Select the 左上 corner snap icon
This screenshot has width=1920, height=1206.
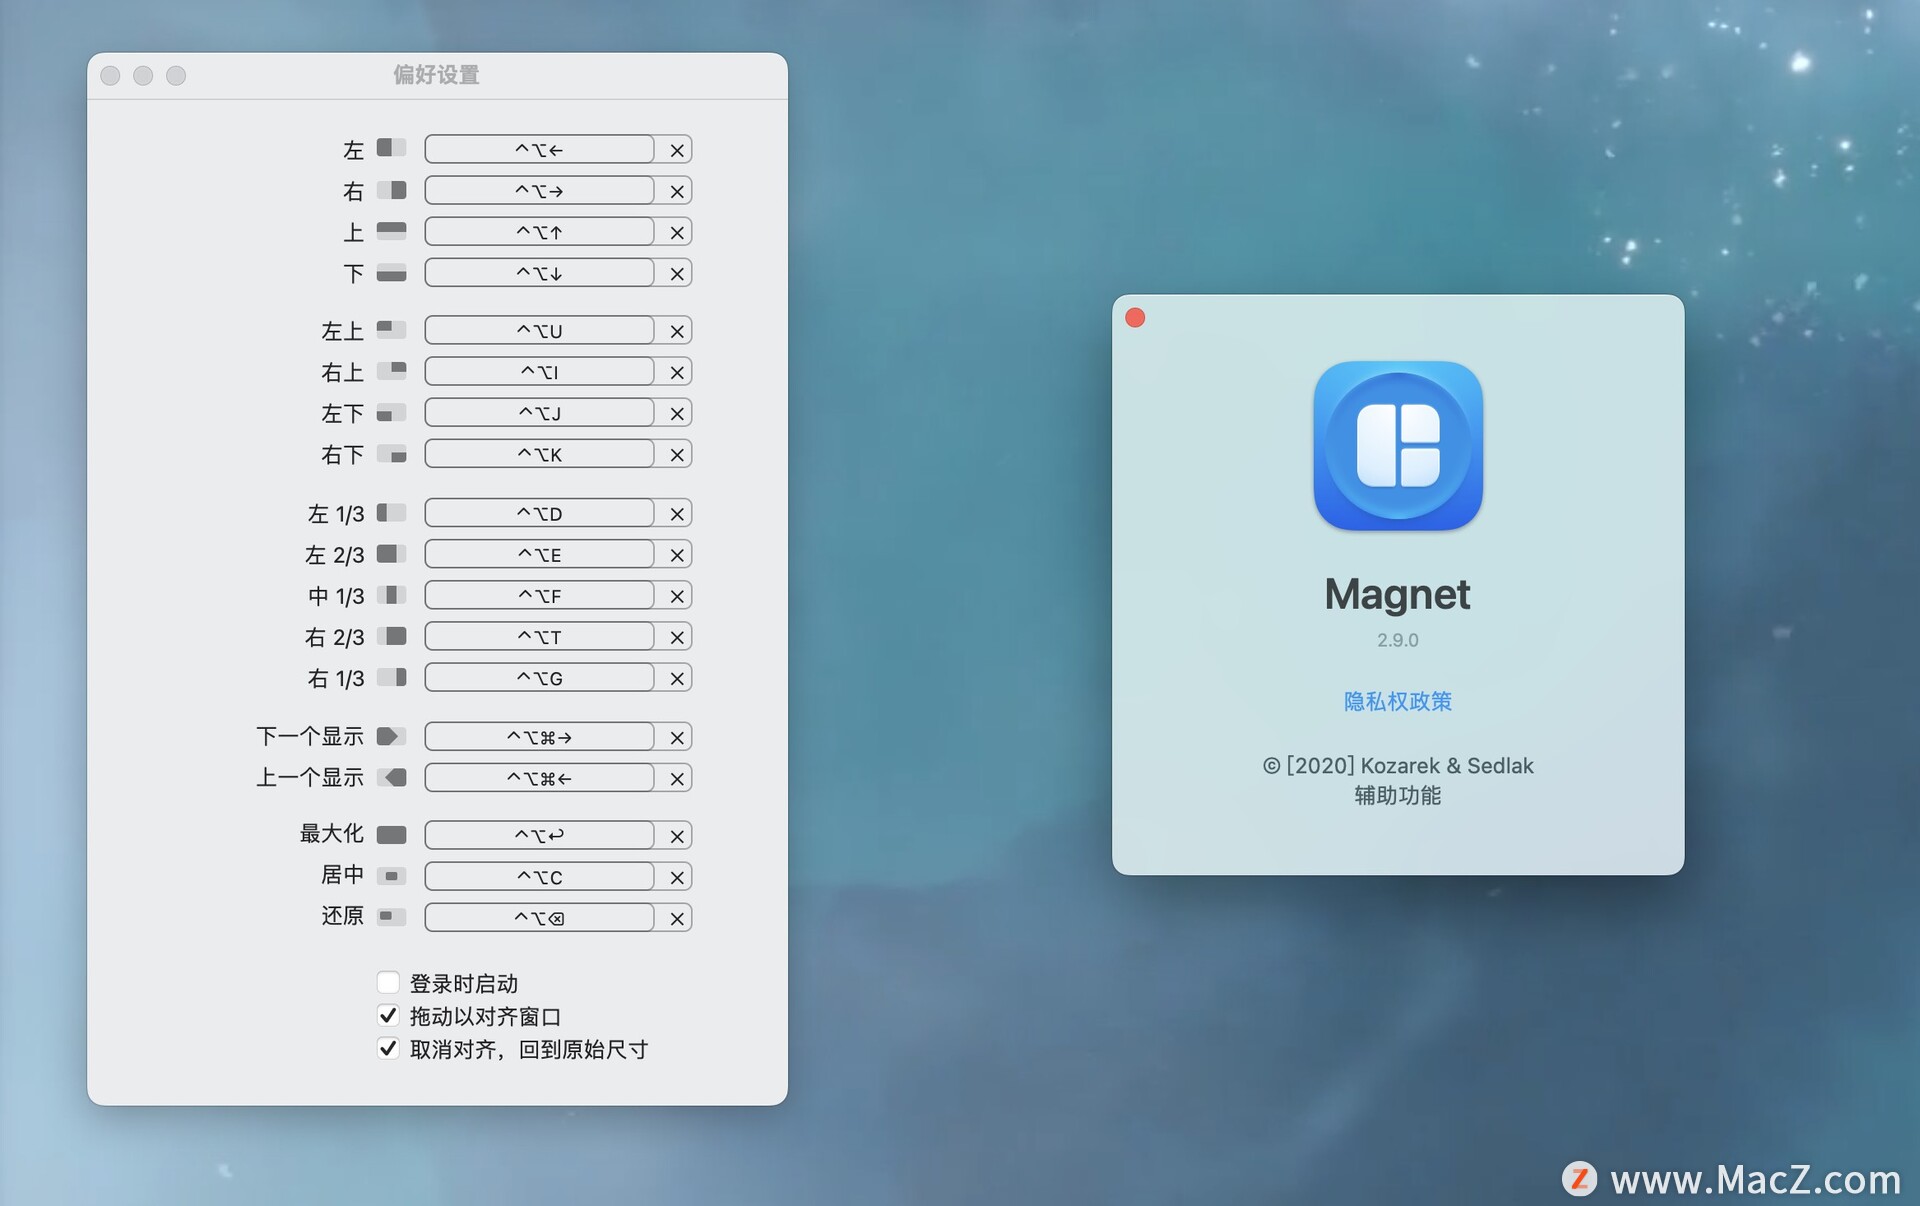(391, 329)
